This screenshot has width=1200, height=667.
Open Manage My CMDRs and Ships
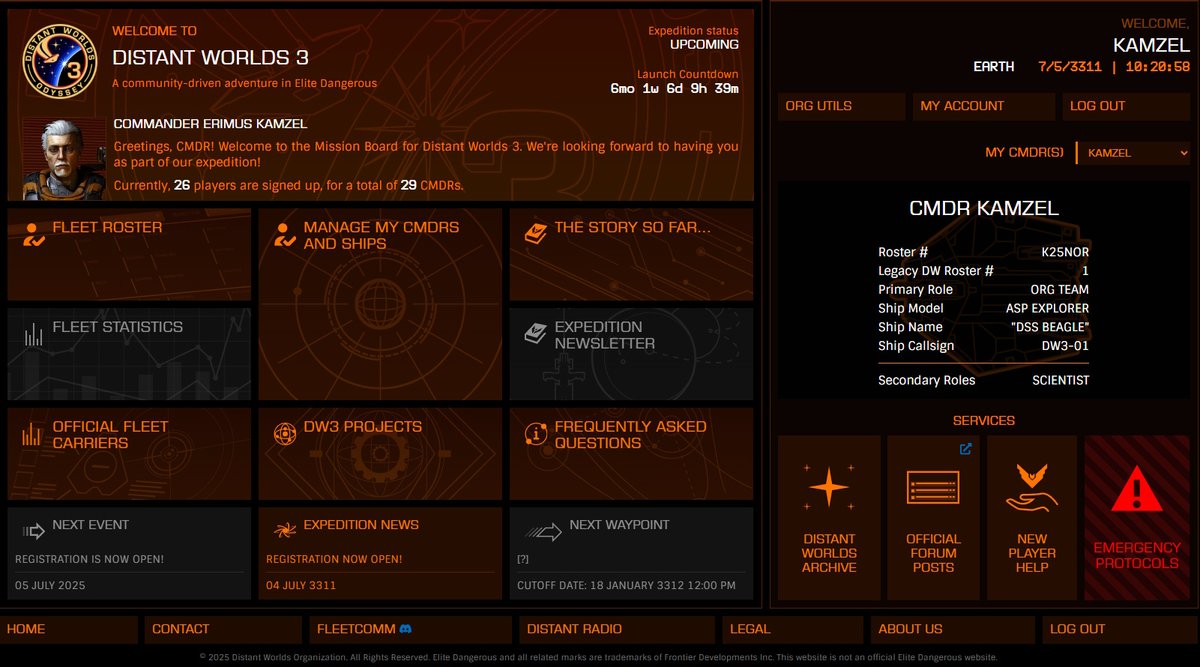tap(380, 304)
